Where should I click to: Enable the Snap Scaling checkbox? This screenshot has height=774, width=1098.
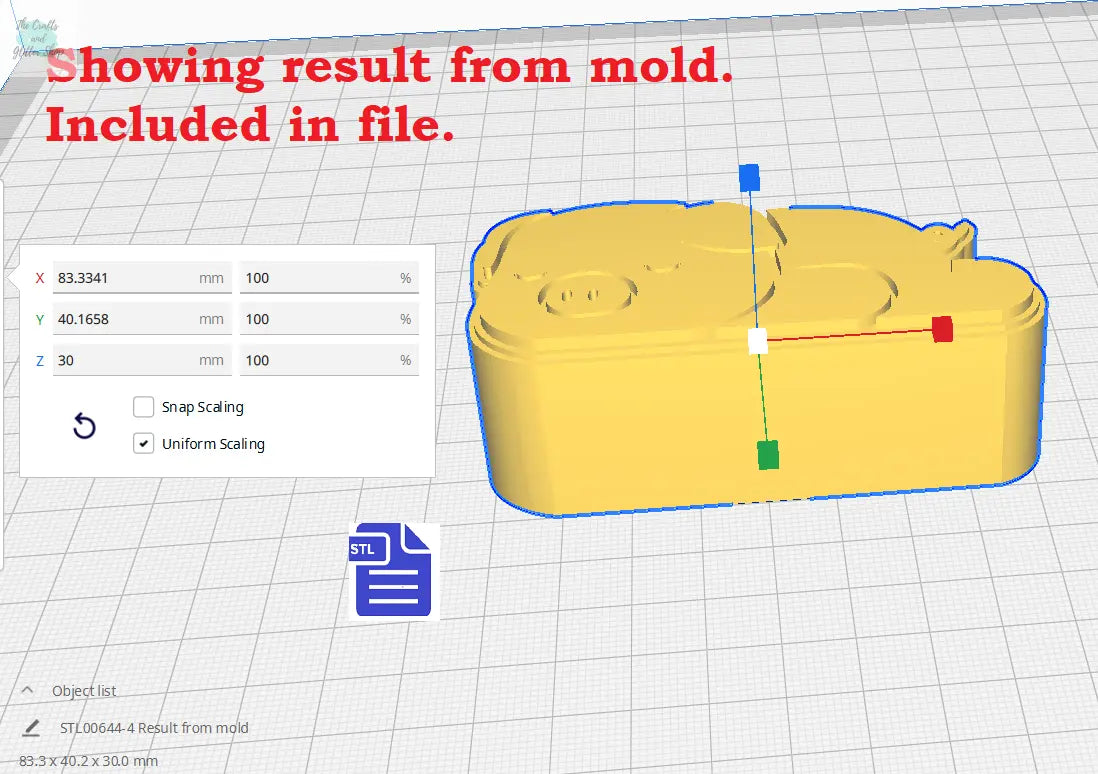144,407
